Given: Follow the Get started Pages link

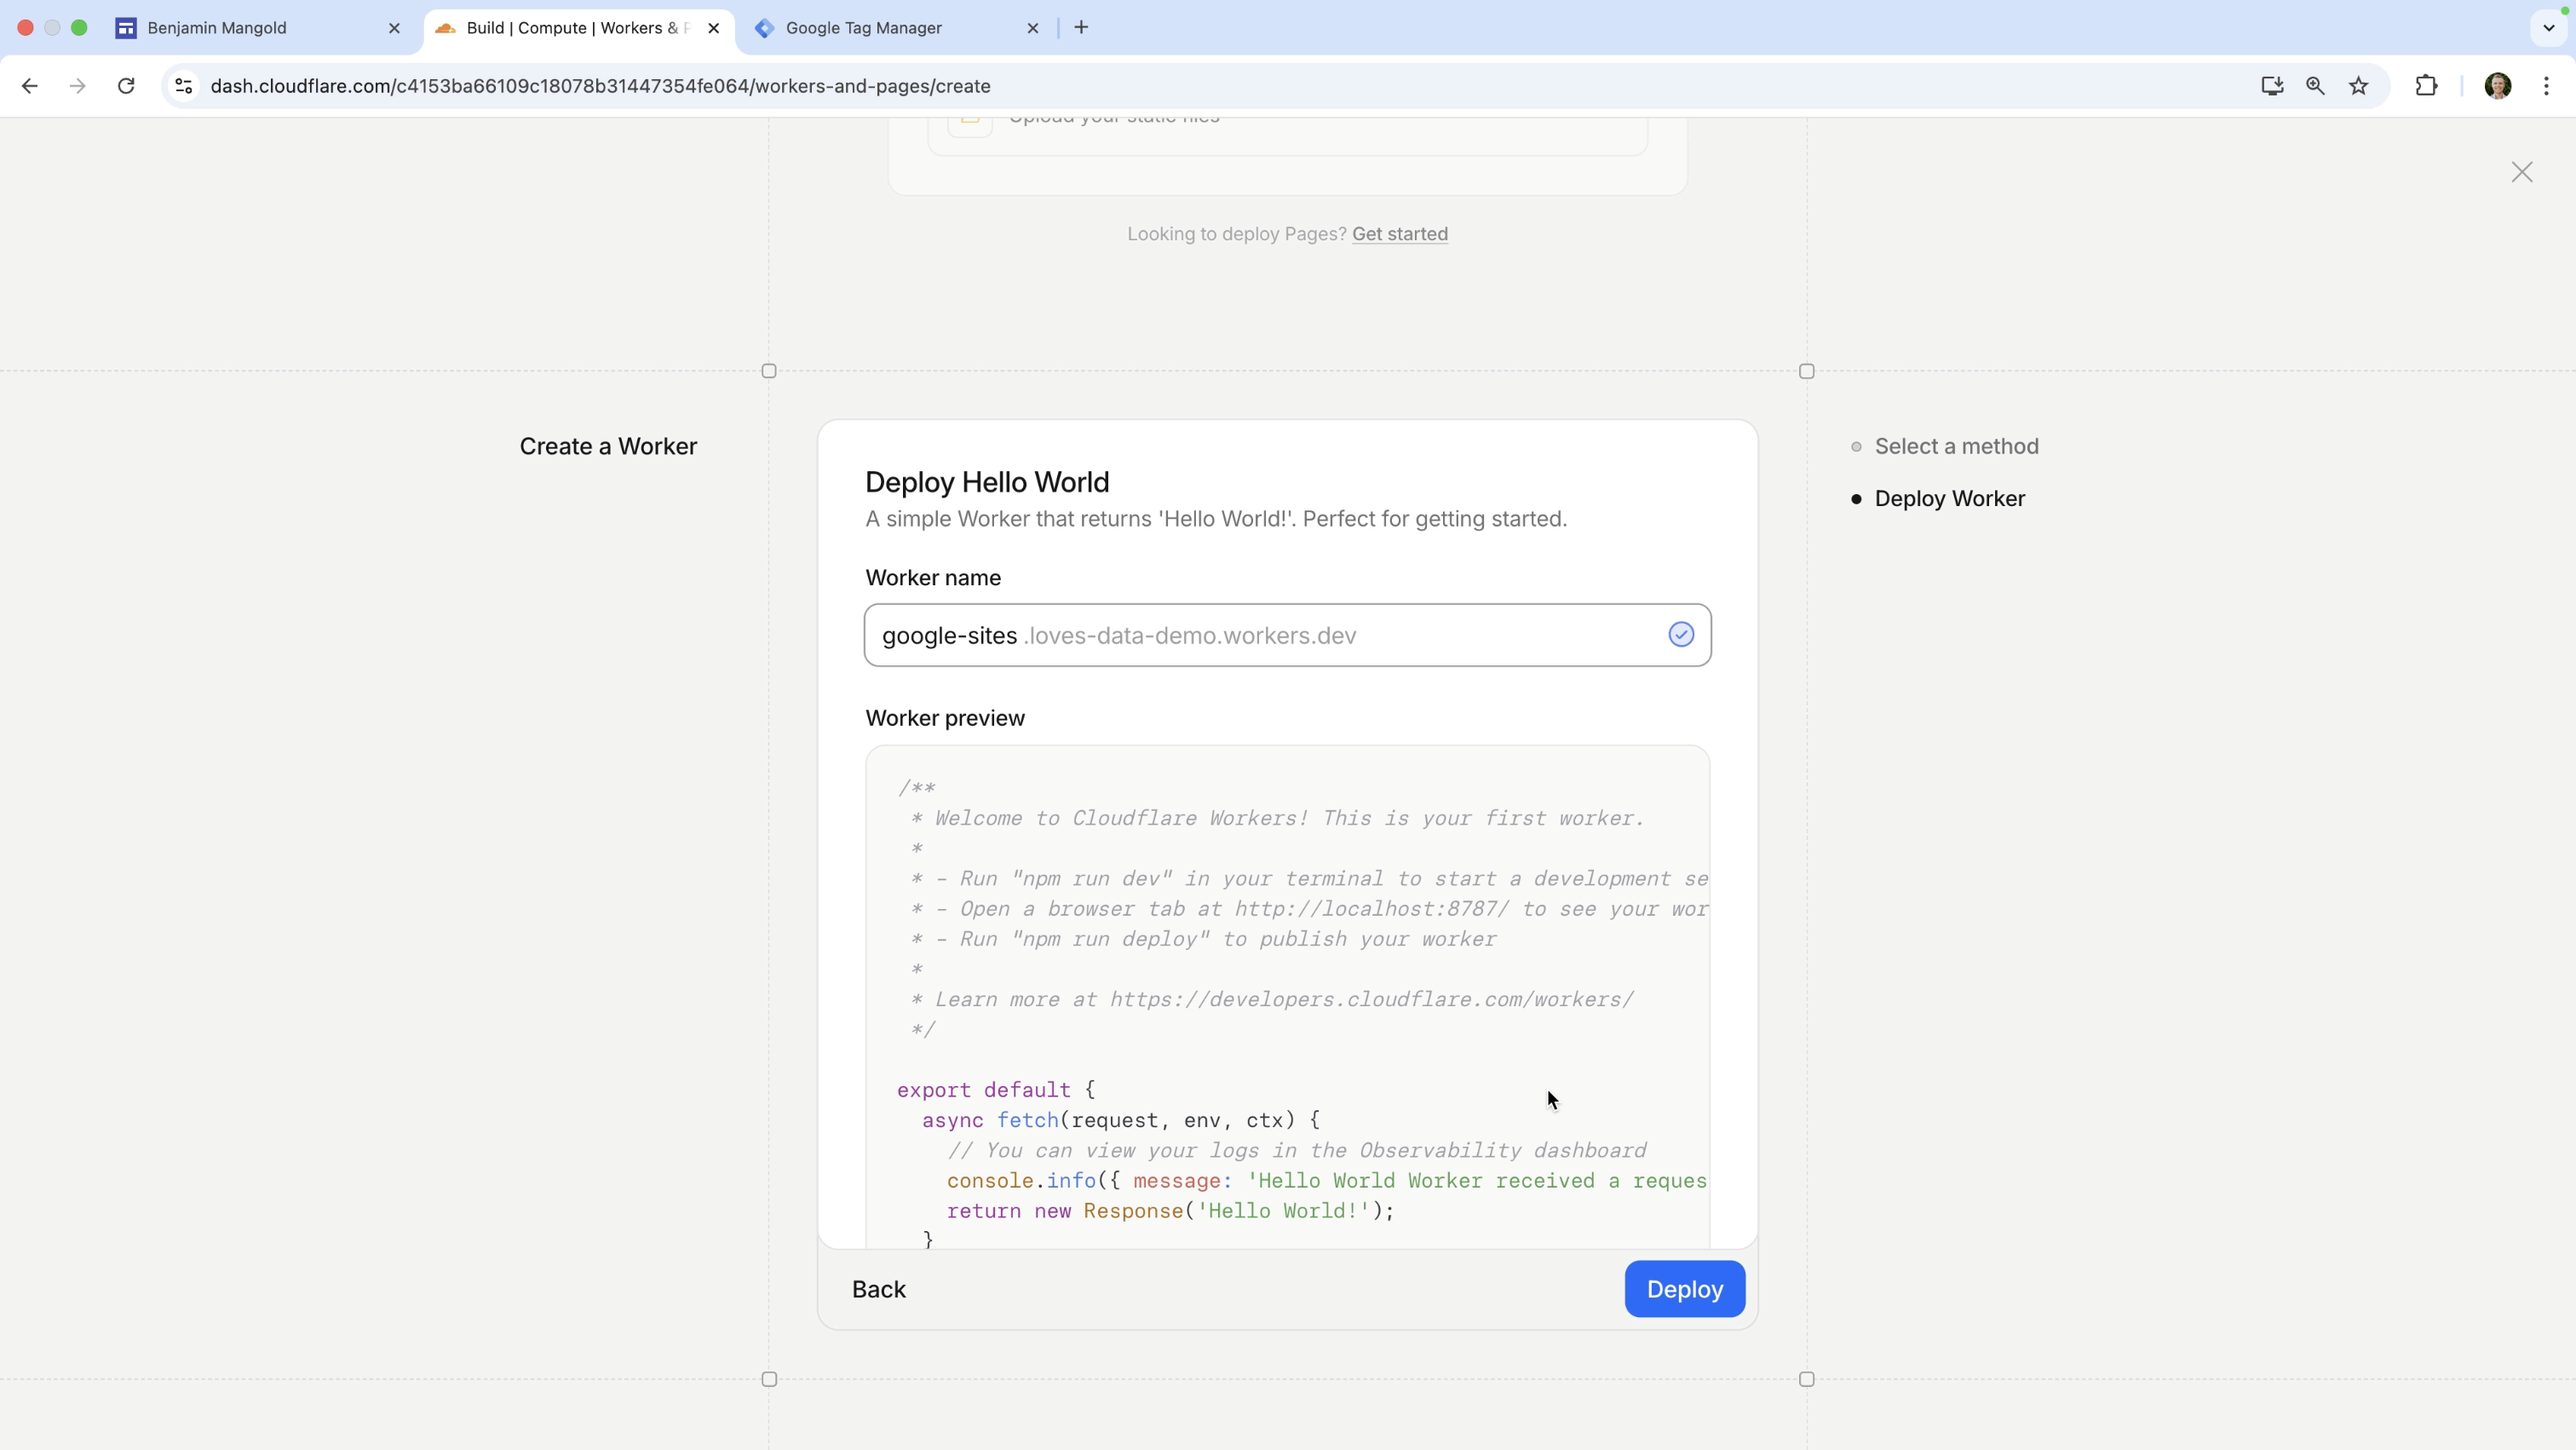Looking at the screenshot, I should [x=1399, y=234].
